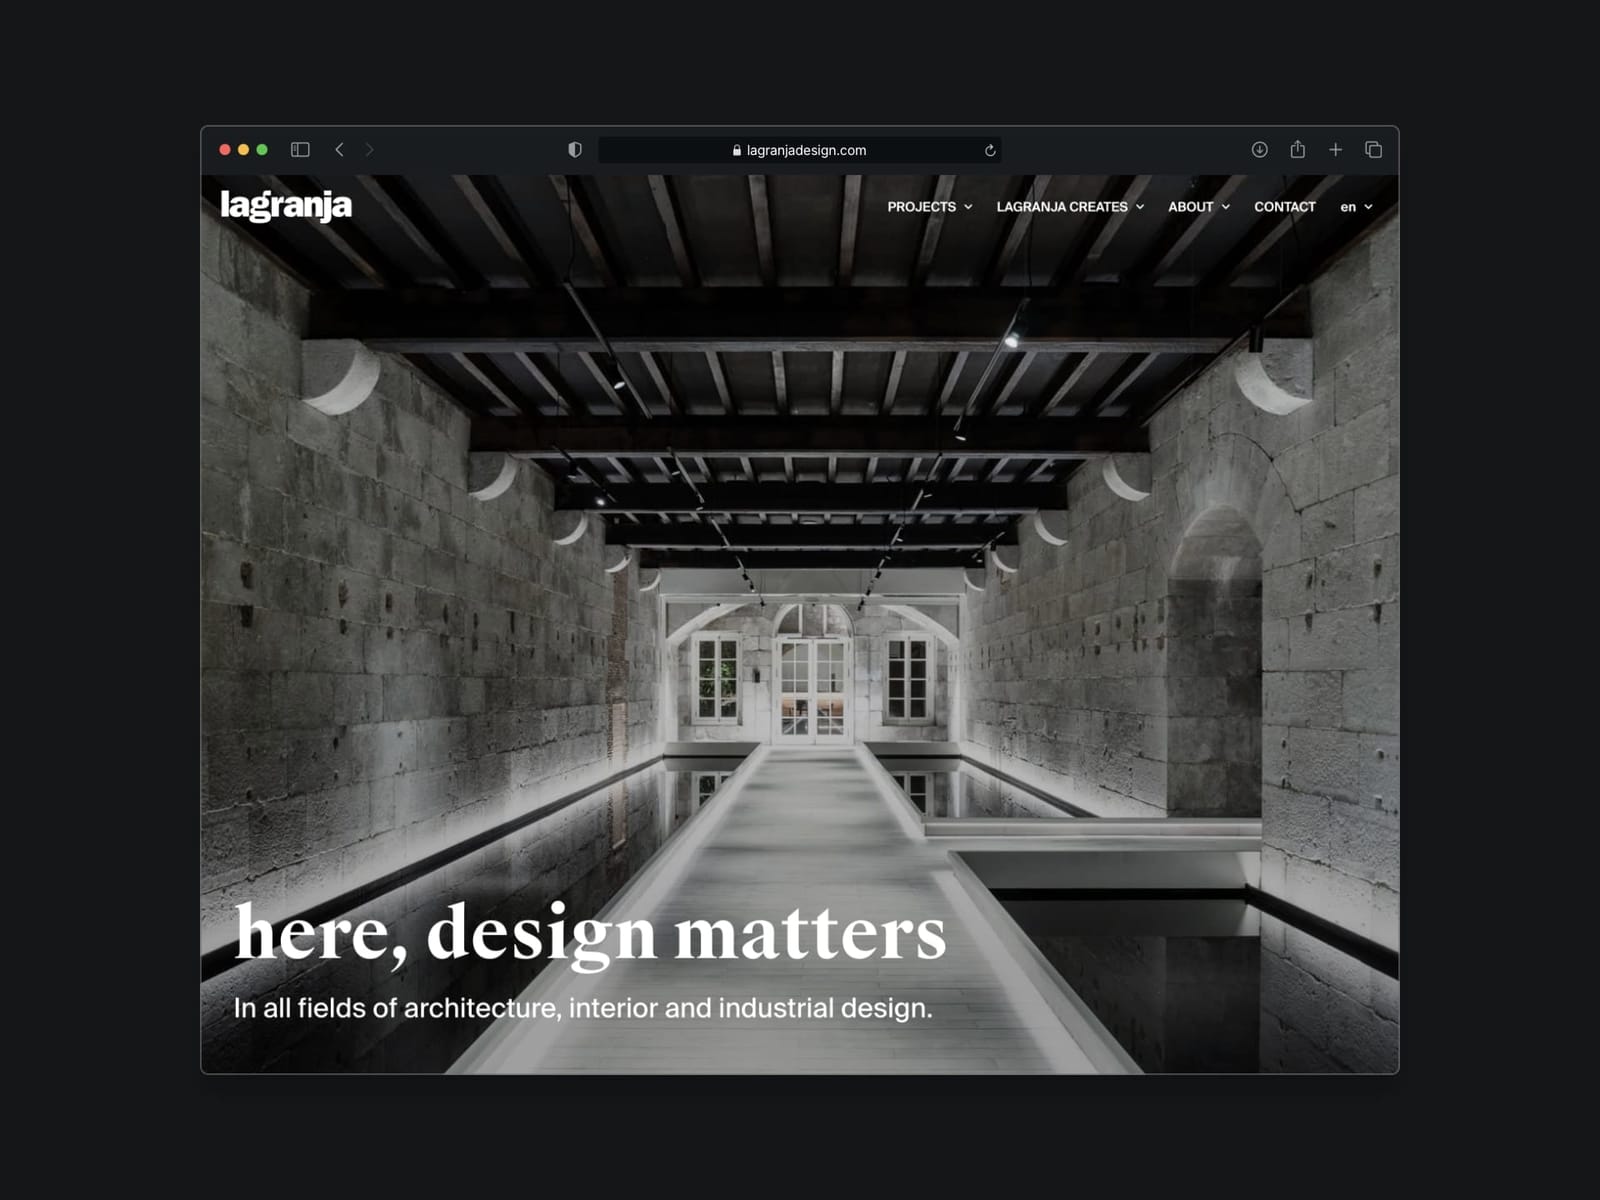Open the CONTACT page

[x=1285, y=207]
